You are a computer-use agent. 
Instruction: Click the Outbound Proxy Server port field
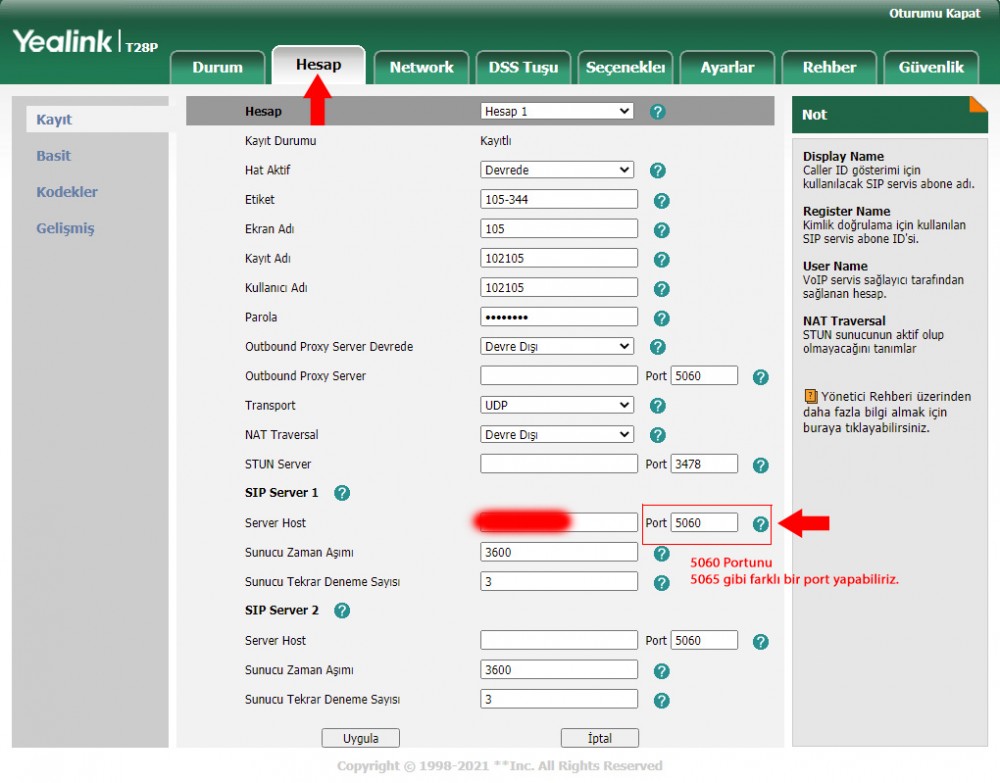(x=704, y=376)
